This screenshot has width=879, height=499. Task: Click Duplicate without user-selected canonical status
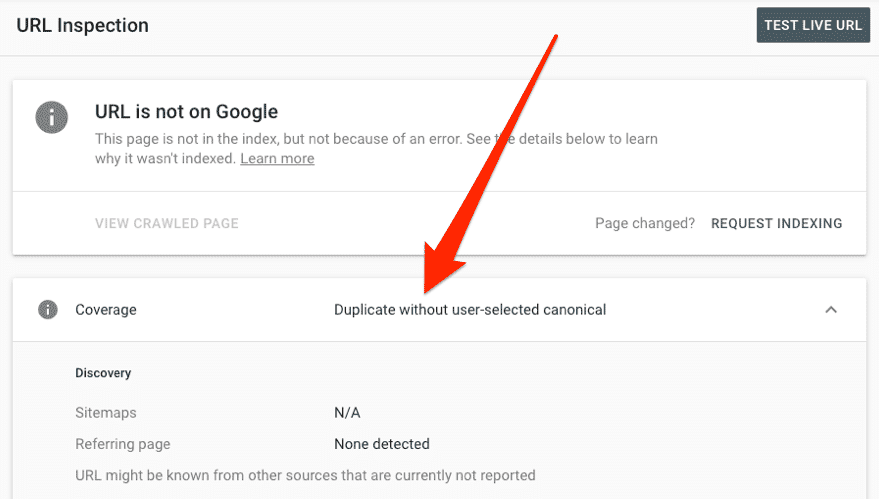pyautogui.click(x=470, y=310)
